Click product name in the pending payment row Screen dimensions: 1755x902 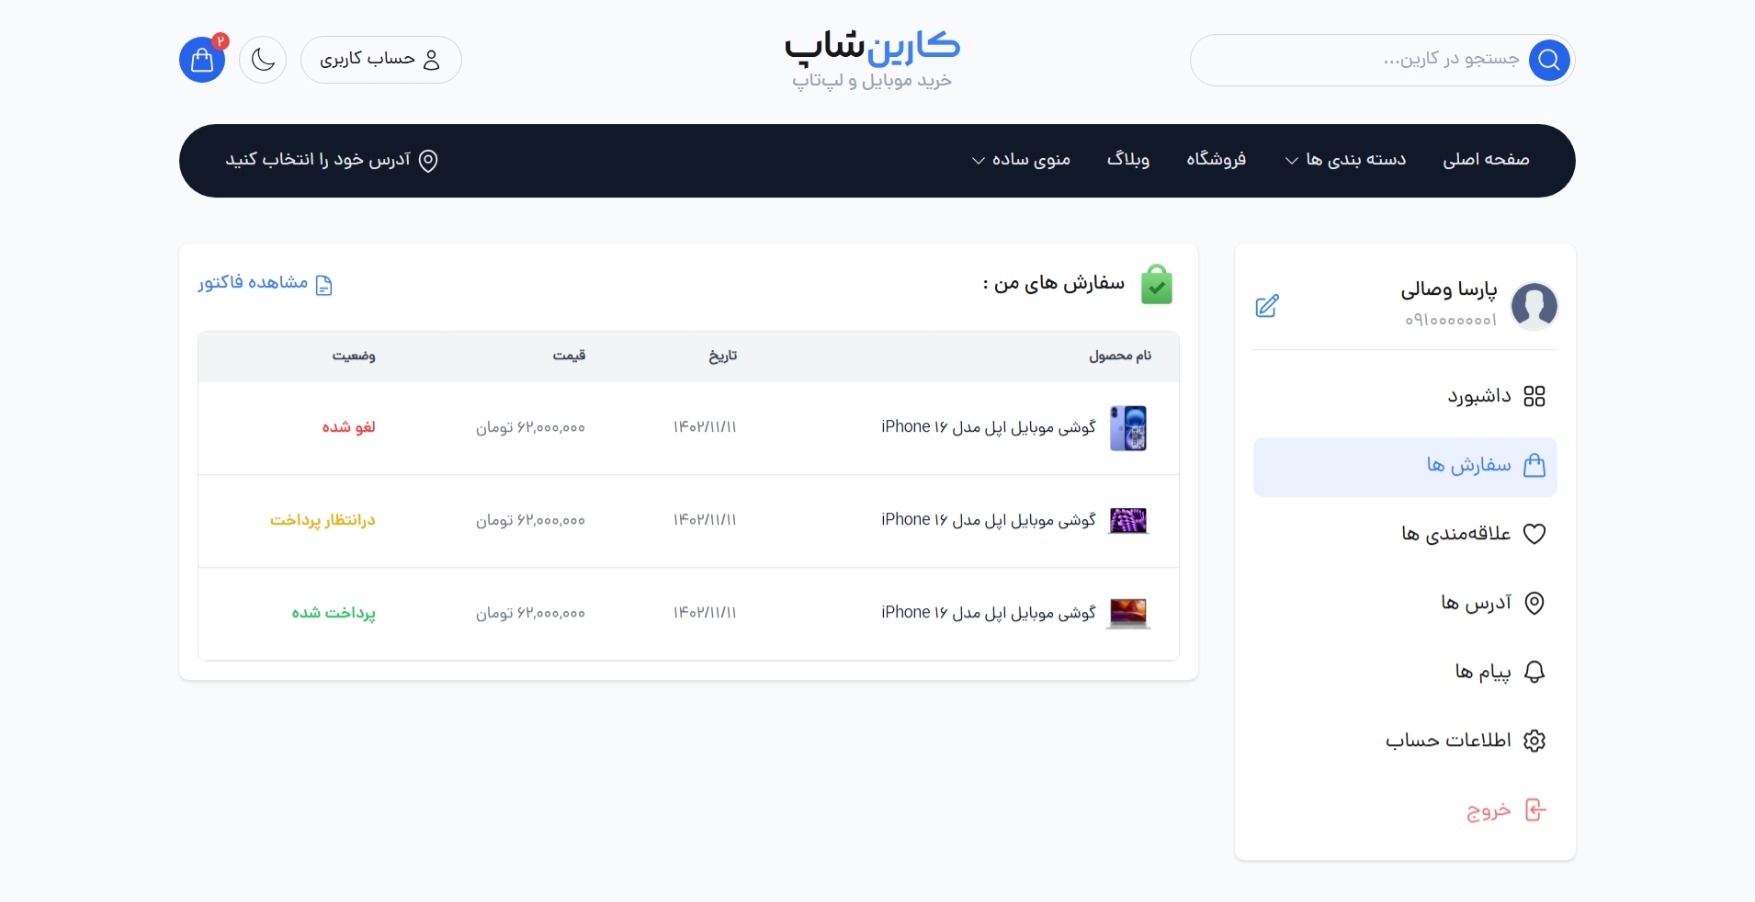988,520
